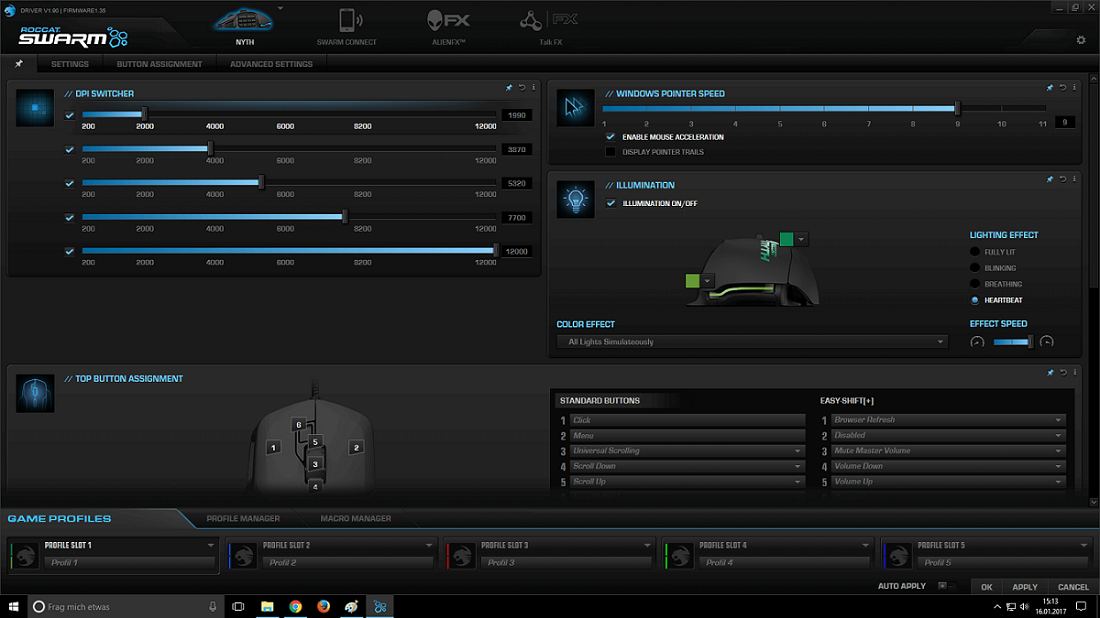Open Talk FX module icon
1100x618 pixels.
[548, 20]
